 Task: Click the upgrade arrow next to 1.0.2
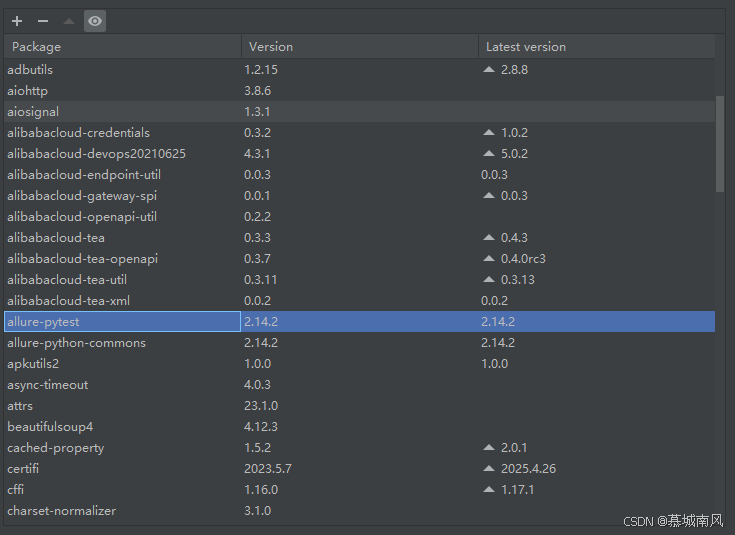(489, 132)
